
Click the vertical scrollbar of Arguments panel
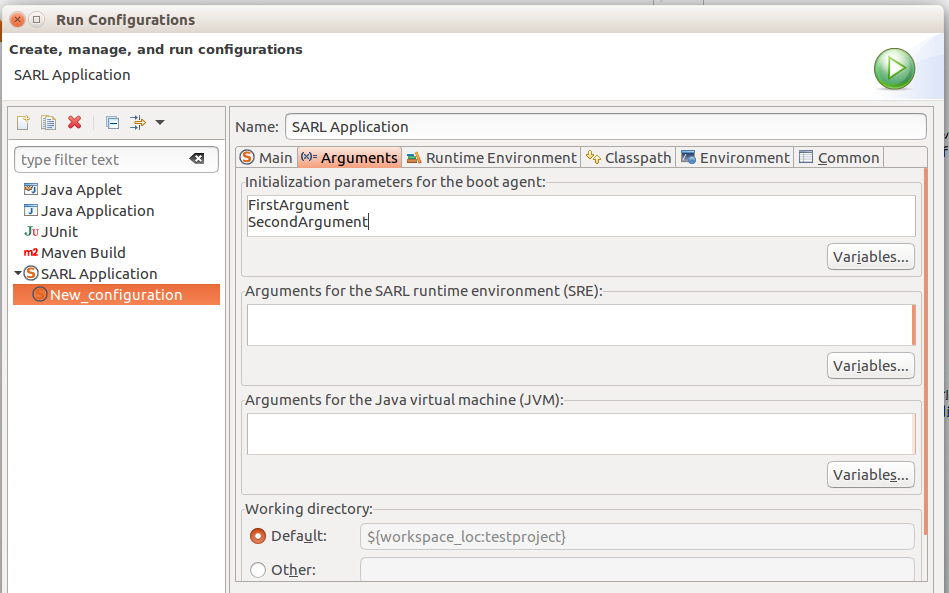click(925, 351)
